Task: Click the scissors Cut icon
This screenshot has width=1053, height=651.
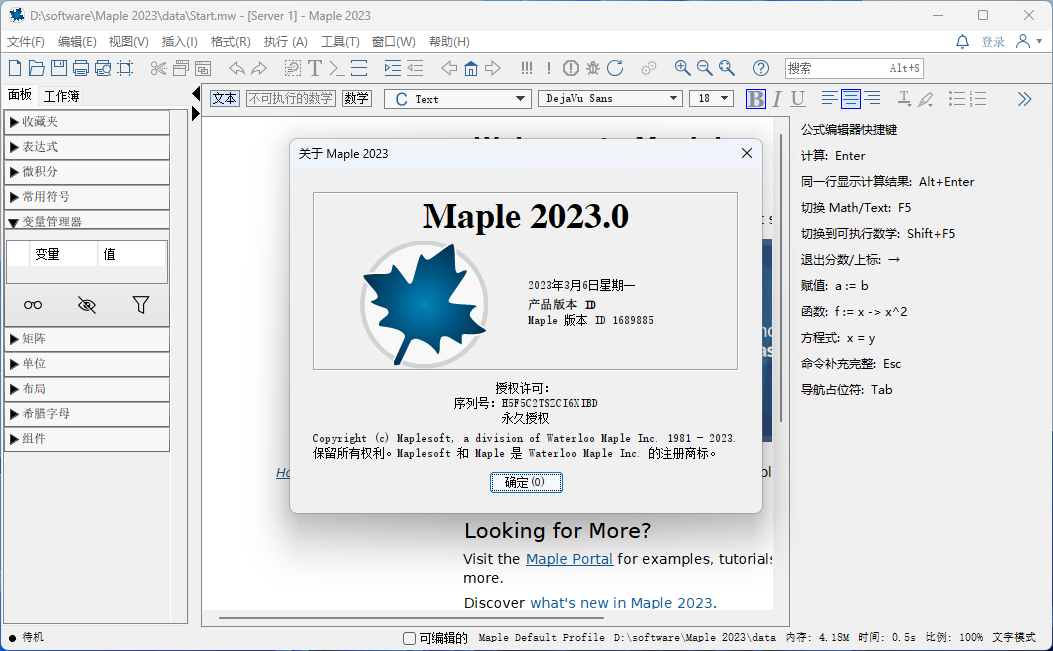Action: click(158, 68)
